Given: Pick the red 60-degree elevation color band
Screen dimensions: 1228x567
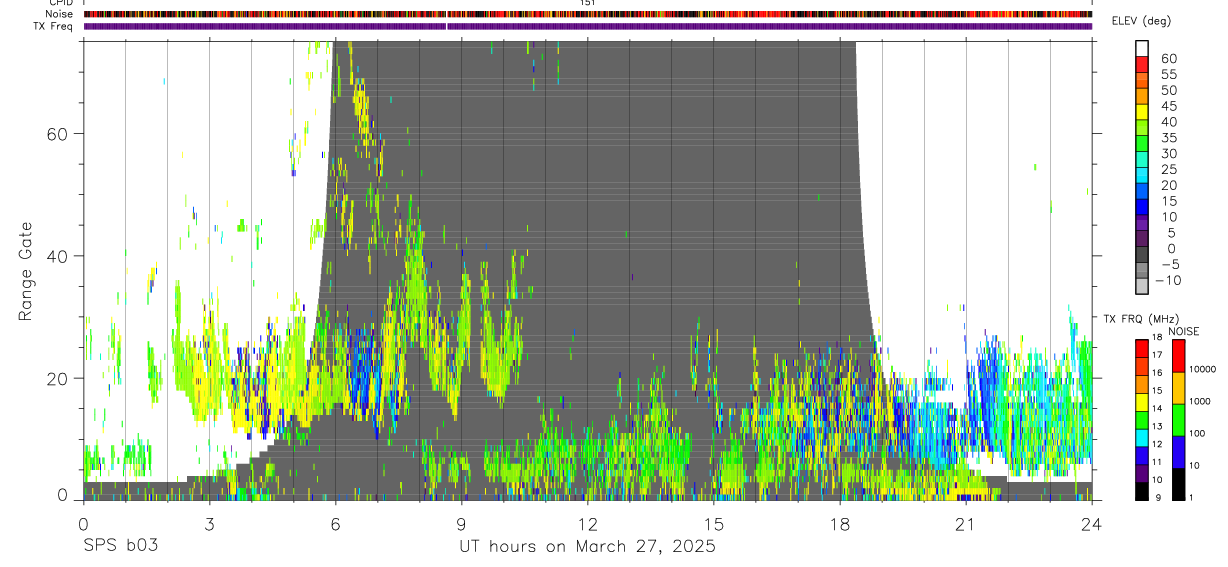Looking at the screenshot, I should click(1142, 64).
